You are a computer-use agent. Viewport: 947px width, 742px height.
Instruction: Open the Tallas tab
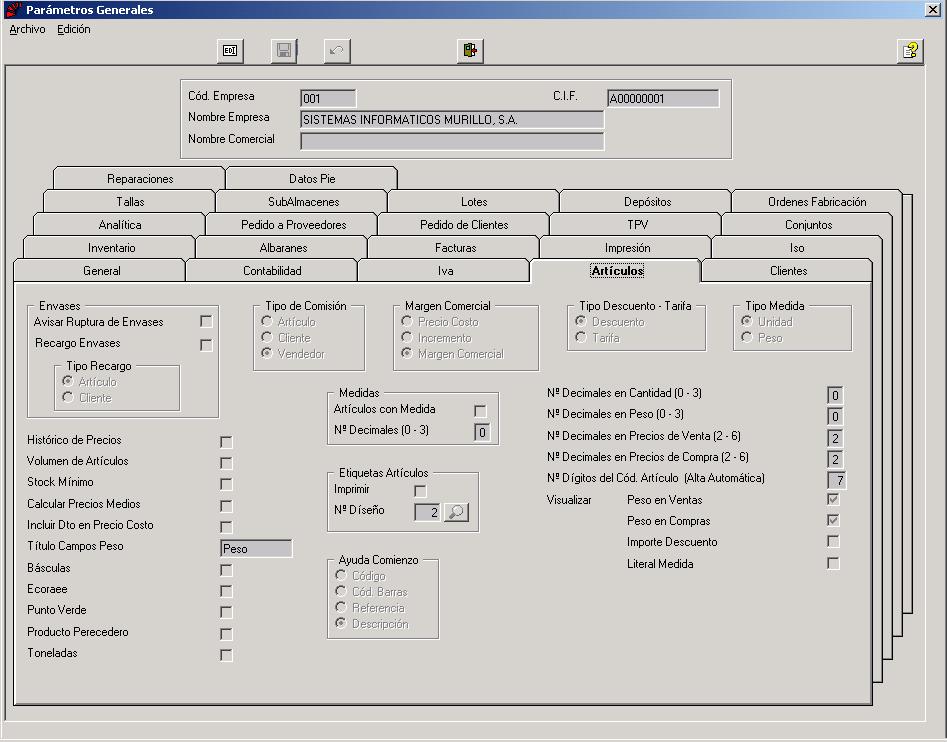click(130, 202)
